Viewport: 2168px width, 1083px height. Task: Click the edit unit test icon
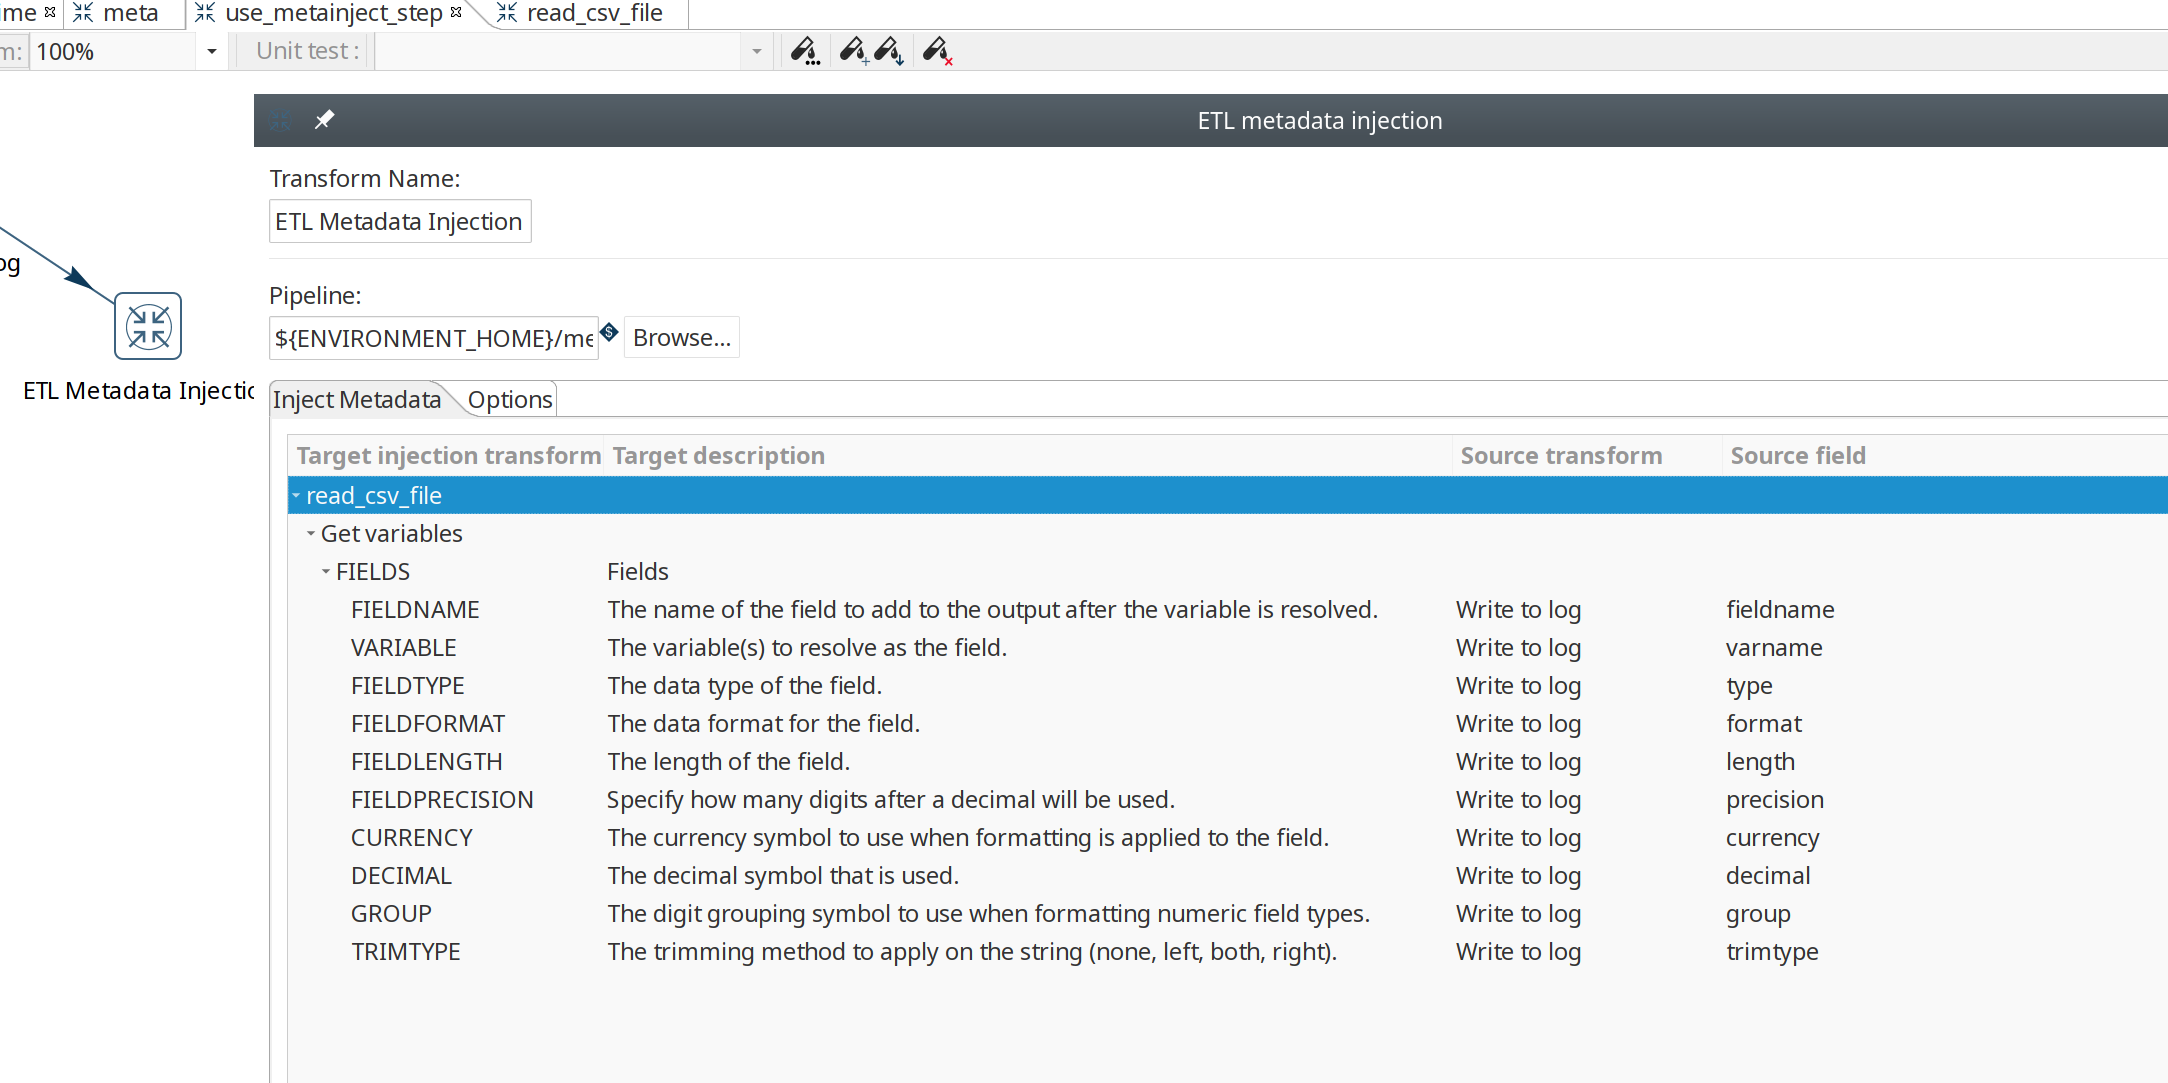[804, 50]
